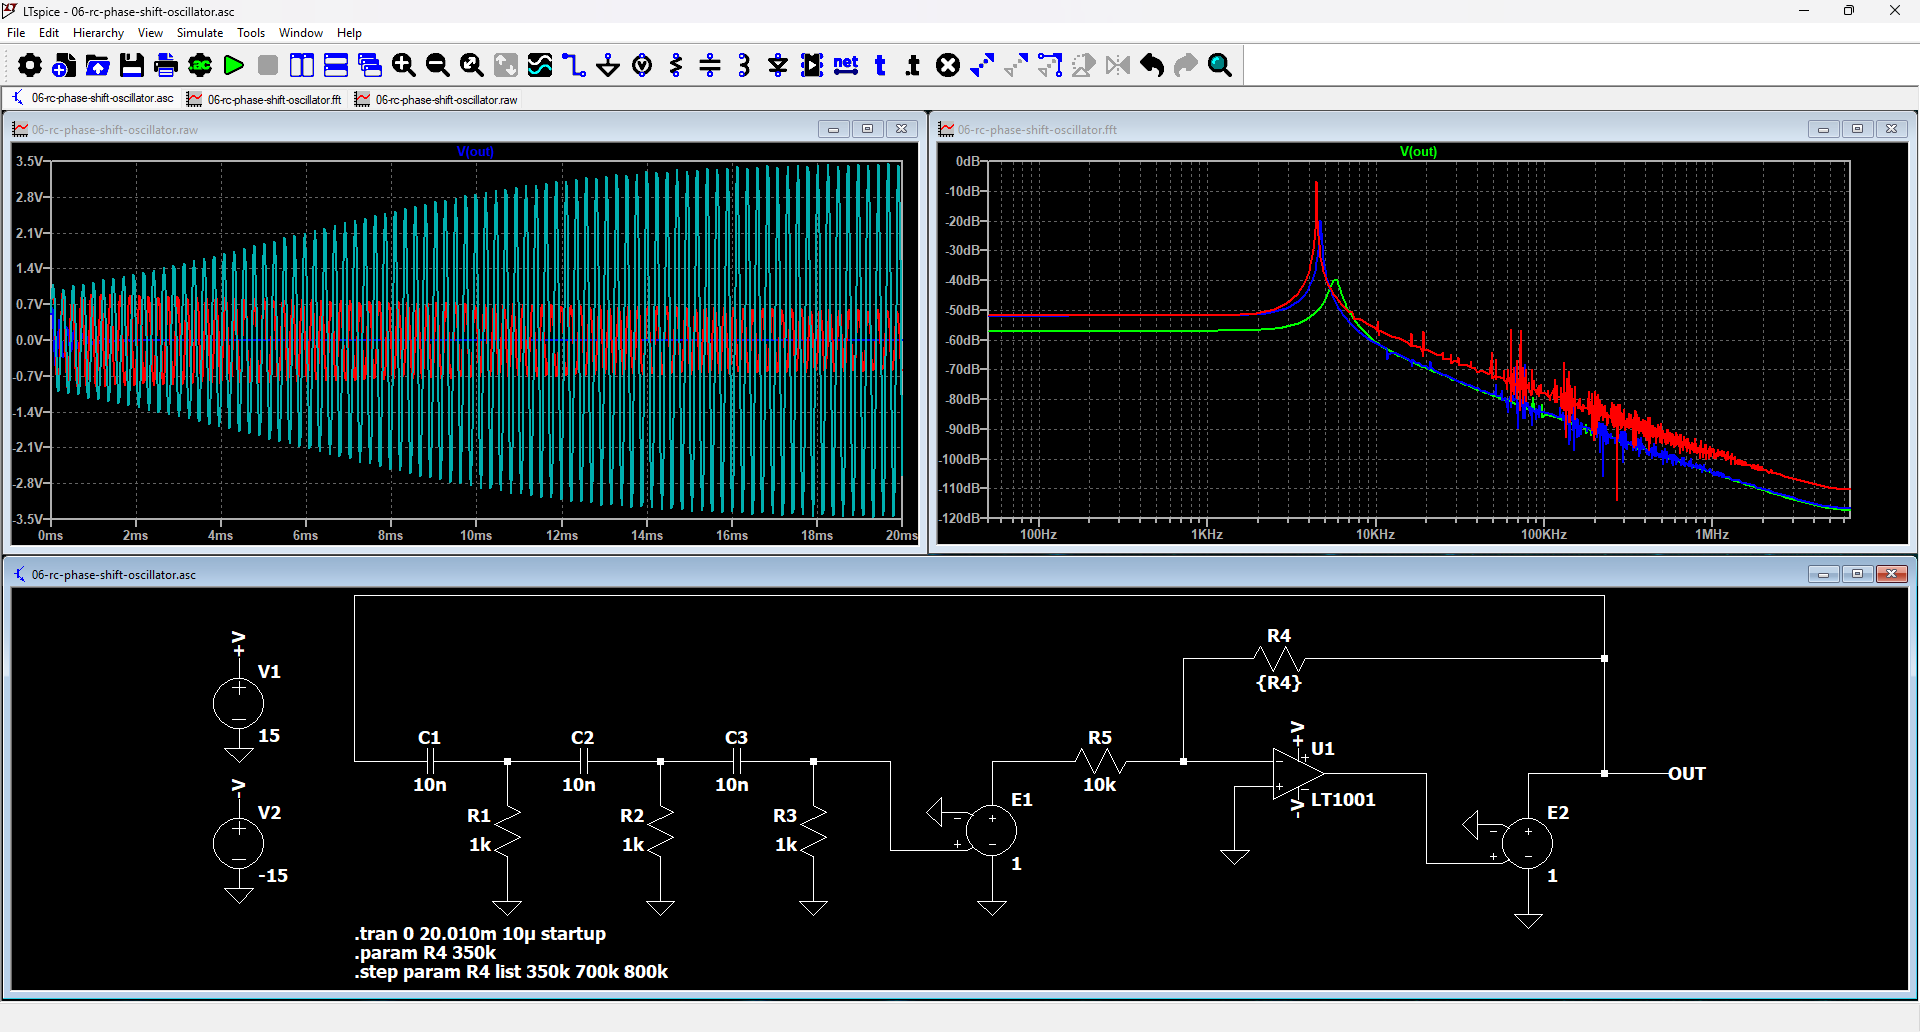Activate the Delete tool icon
Viewport: 1920px width, 1032px height.
948,66
